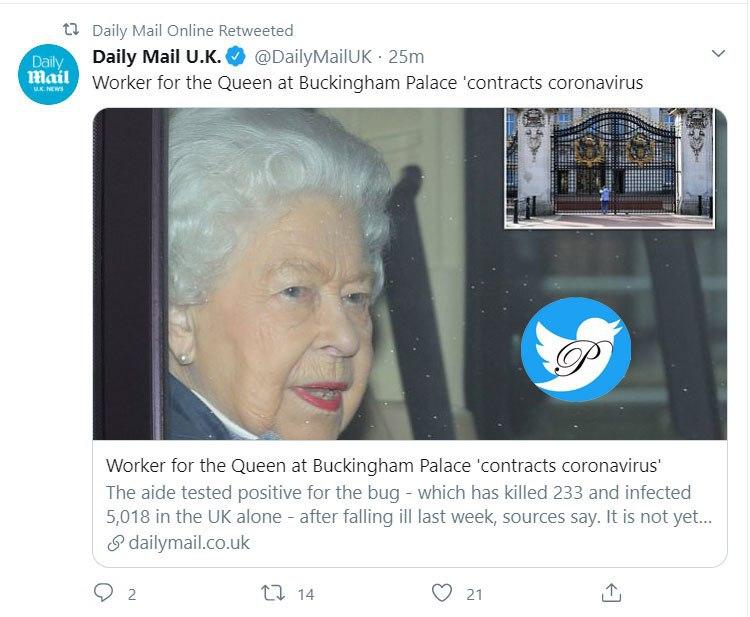The width and height of the screenshot is (750, 617).
Task: Open the tweet options chevron menu
Action: point(717,54)
